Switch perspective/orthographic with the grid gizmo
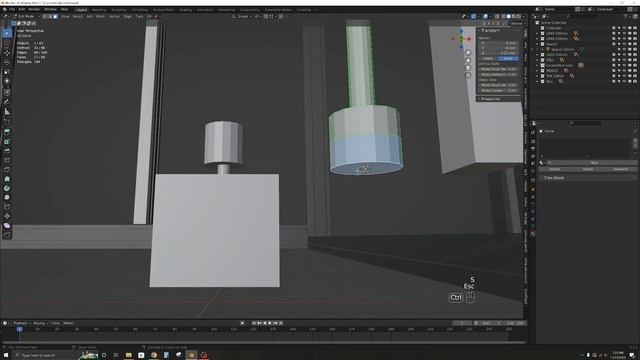This screenshot has height=360, width=640. tap(468, 75)
